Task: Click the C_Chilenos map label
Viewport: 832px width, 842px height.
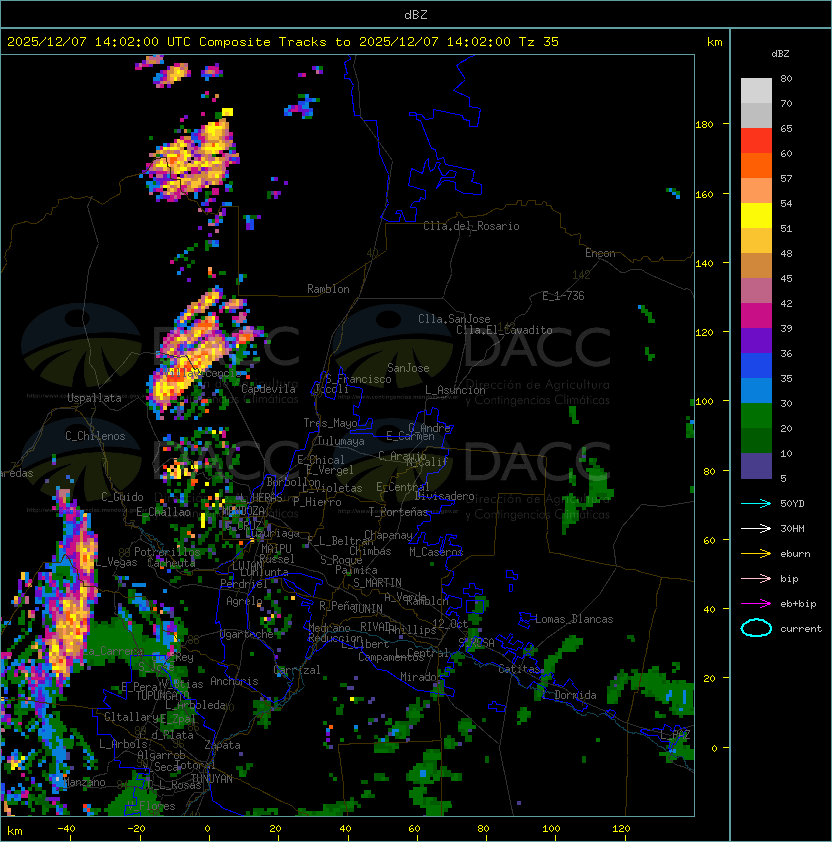Action: pyautogui.click(x=95, y=436)
